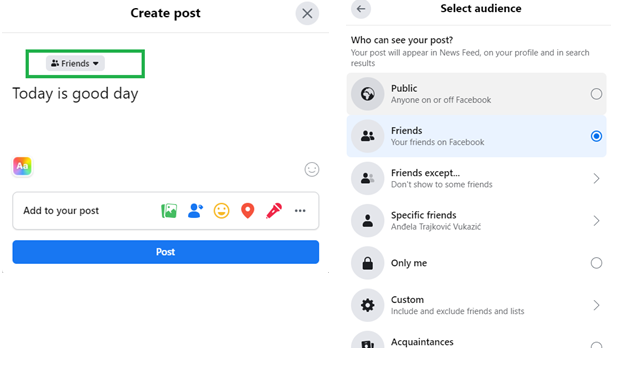Click the Friends two-people icon
Screen dimensions: 620x373
368,136
